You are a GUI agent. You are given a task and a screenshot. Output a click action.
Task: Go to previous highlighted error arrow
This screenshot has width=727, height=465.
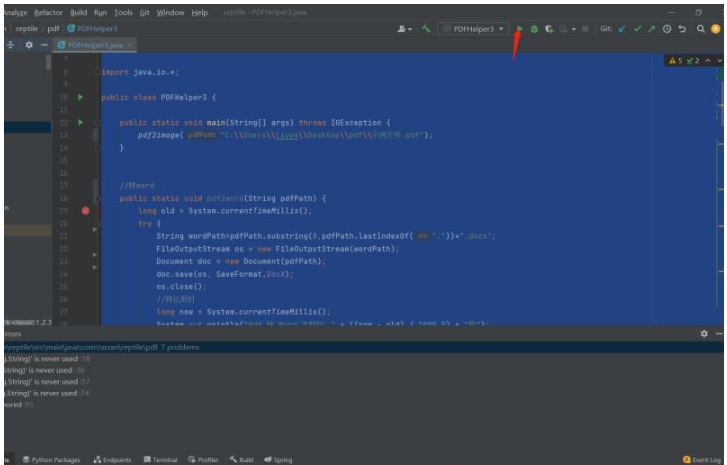(708, 60)
